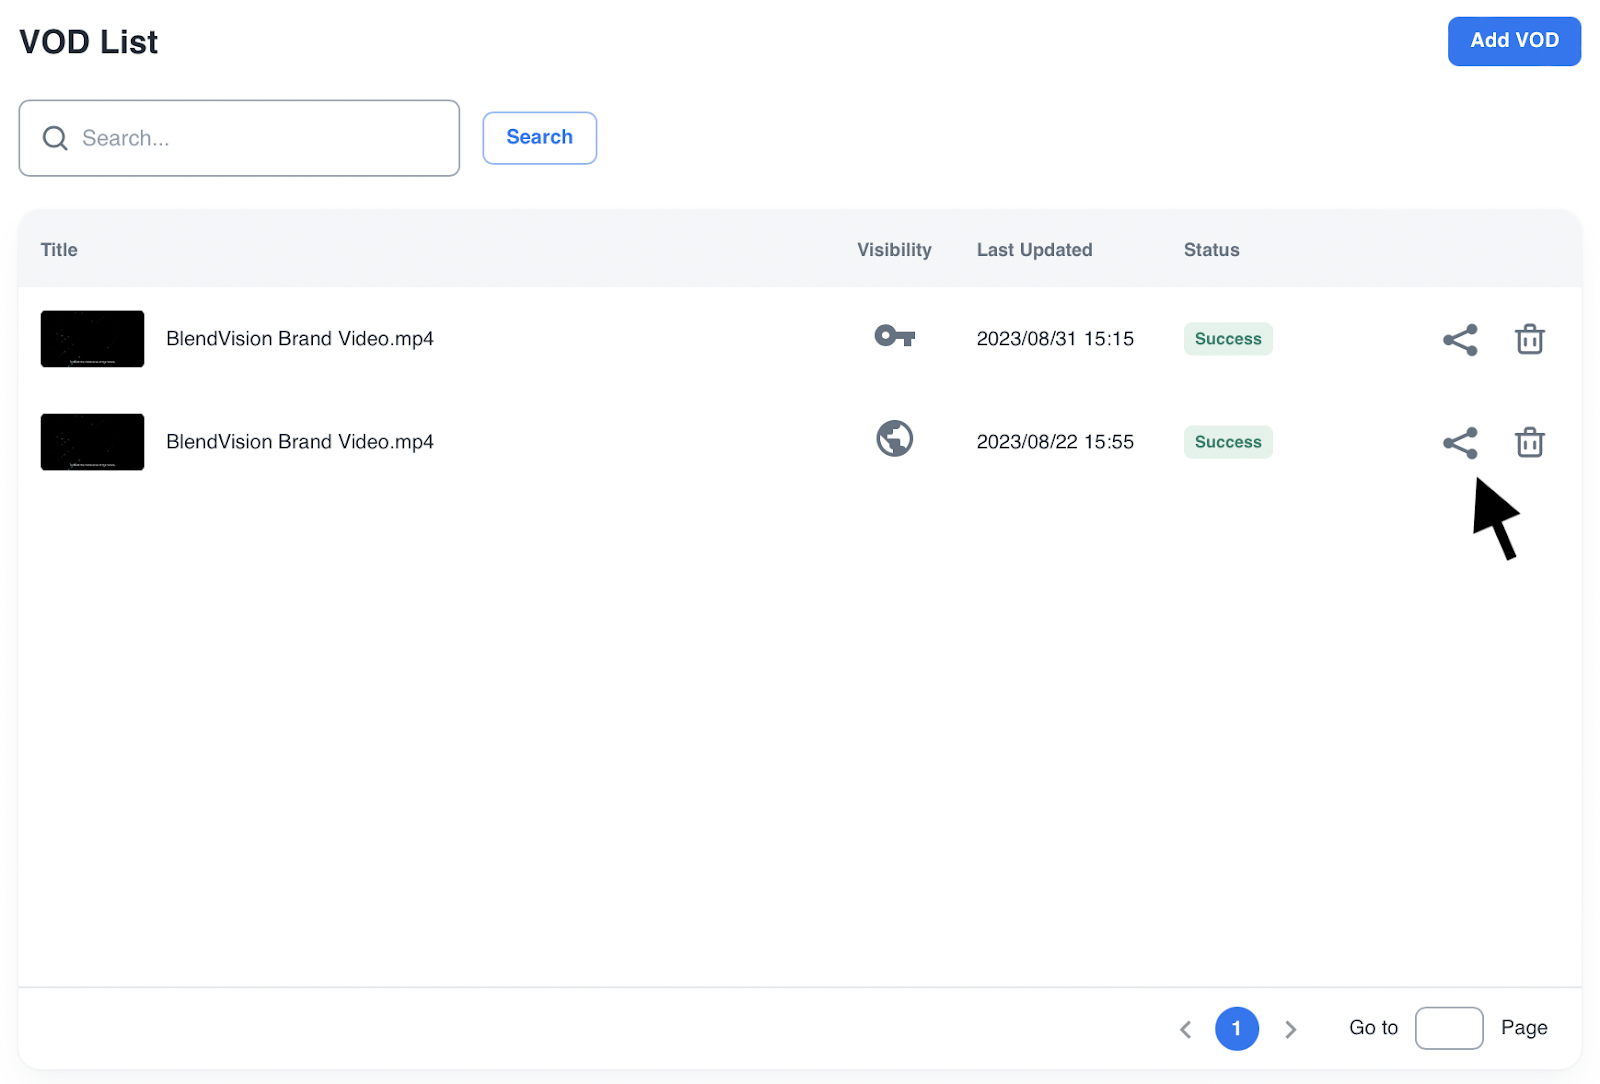The image size is (1600, 1084).
Task: Open the video title in the key-visibility row
Action: click(299, 339)
